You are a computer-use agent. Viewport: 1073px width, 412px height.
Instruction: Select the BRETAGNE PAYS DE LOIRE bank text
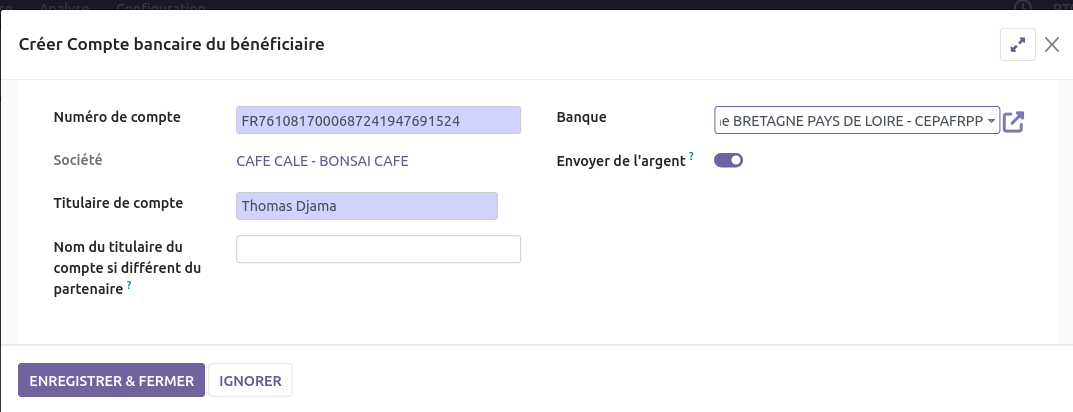852,120
